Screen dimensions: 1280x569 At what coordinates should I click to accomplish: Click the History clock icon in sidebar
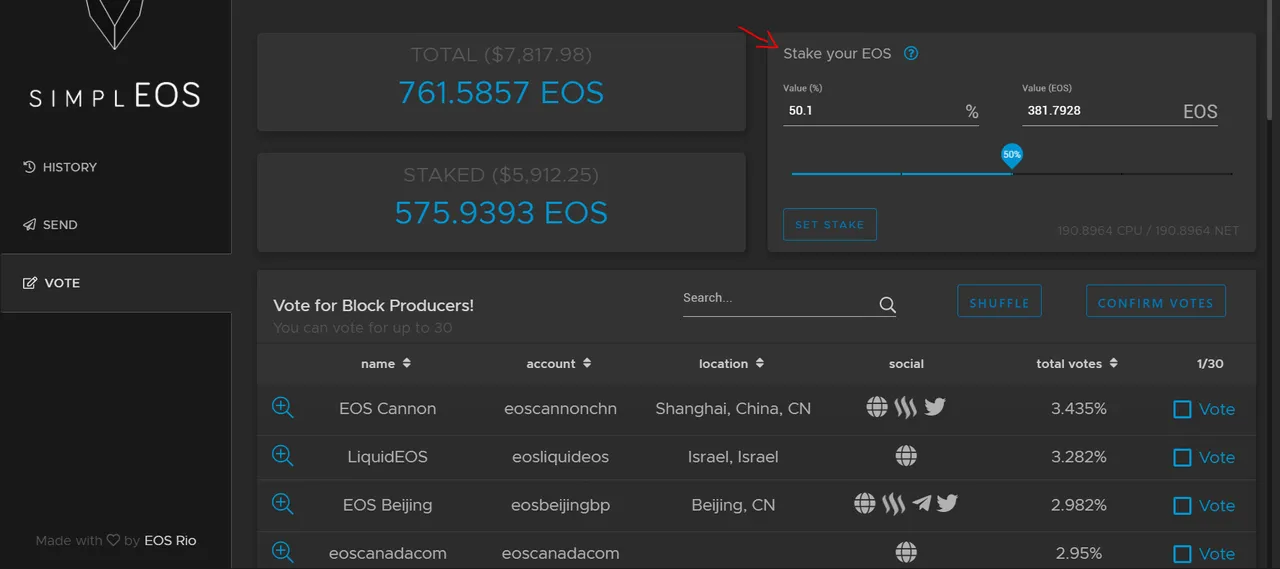[x=29, y=167]
